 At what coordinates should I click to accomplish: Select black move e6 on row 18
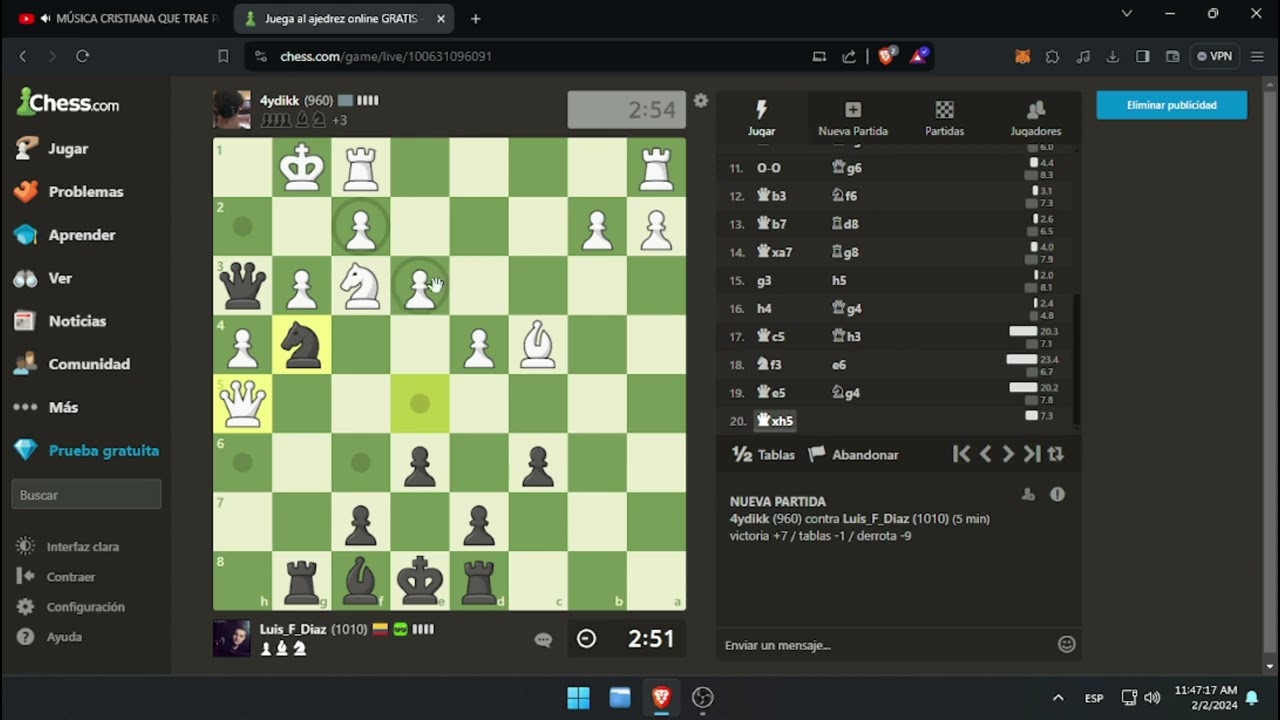[x=839, y=365]
